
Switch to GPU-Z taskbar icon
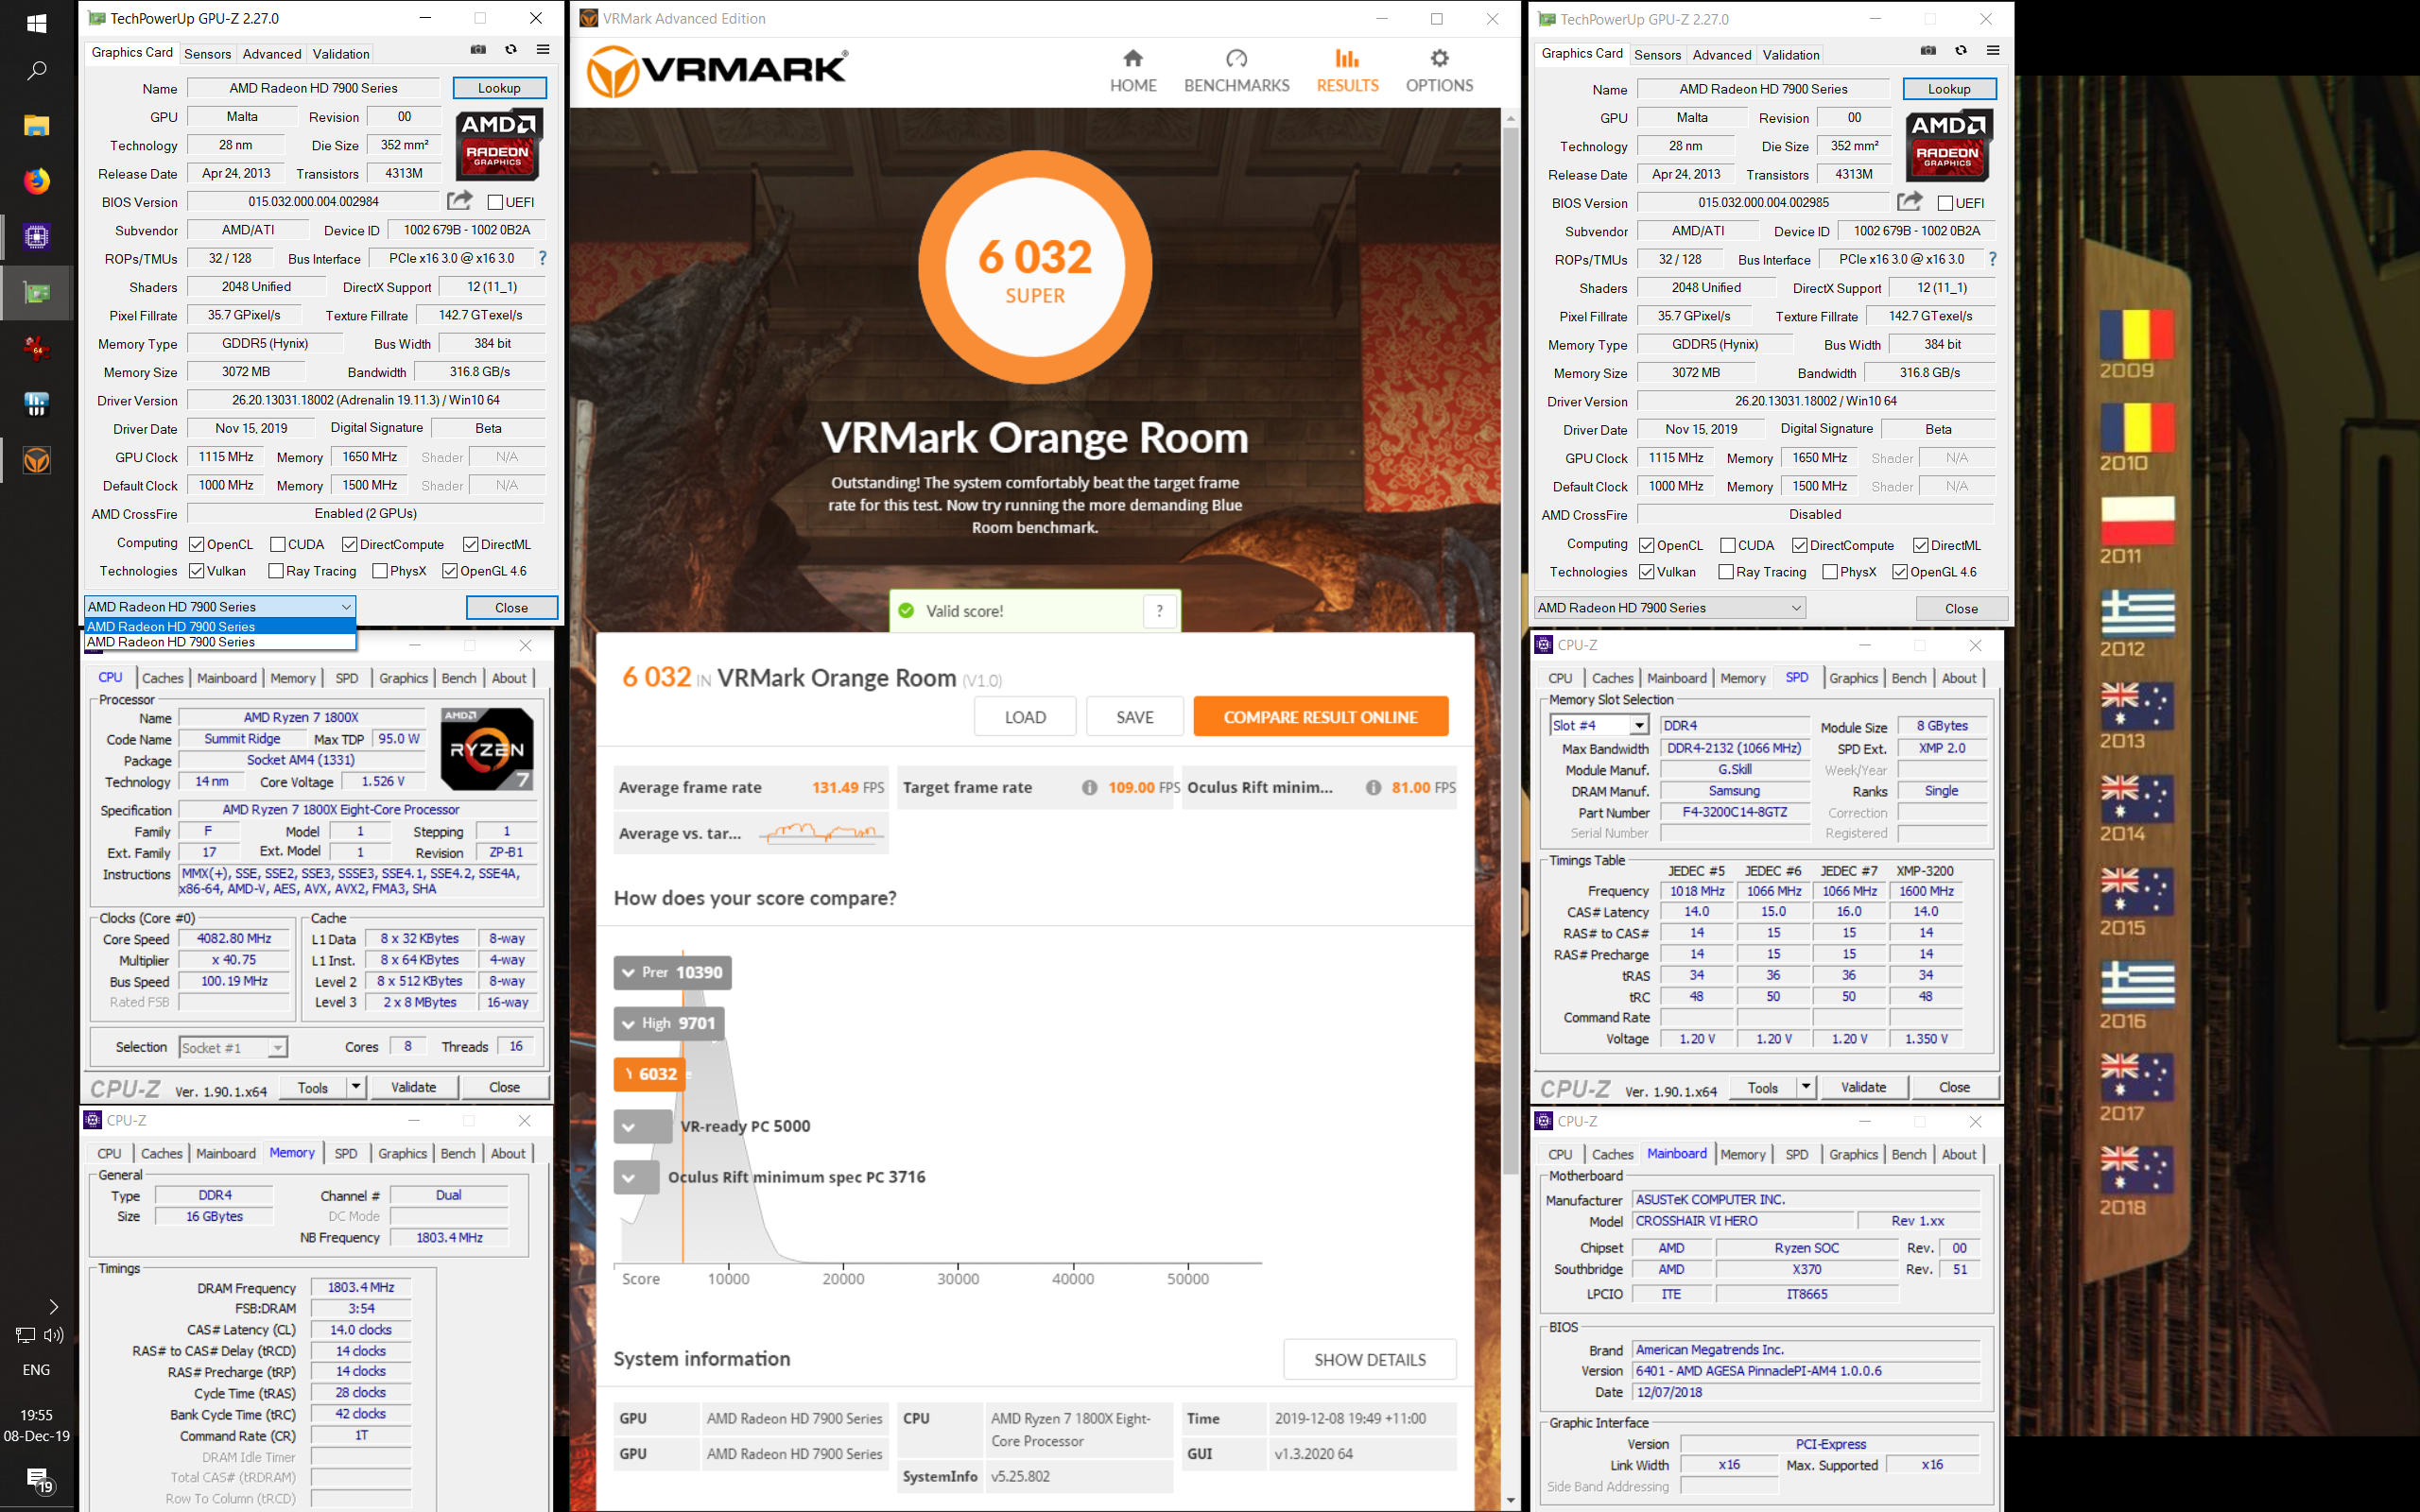[36, 293]
